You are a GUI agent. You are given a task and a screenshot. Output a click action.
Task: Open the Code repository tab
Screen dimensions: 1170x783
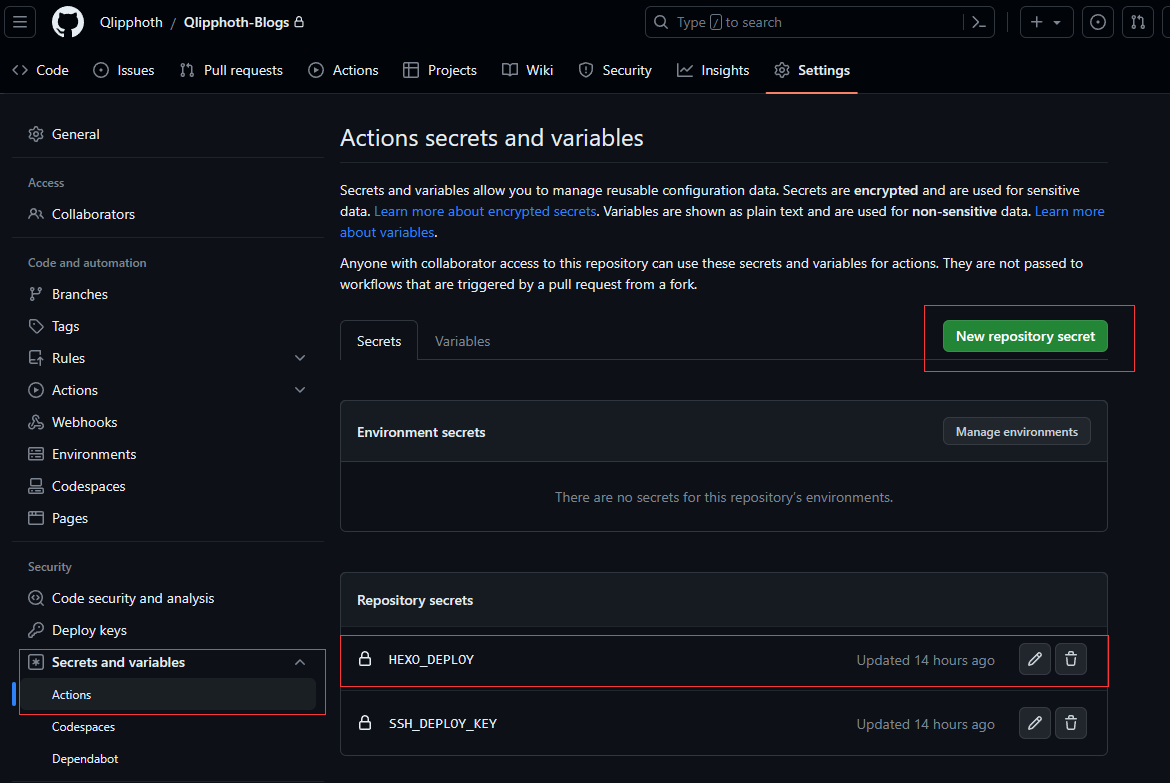[41, 70]
